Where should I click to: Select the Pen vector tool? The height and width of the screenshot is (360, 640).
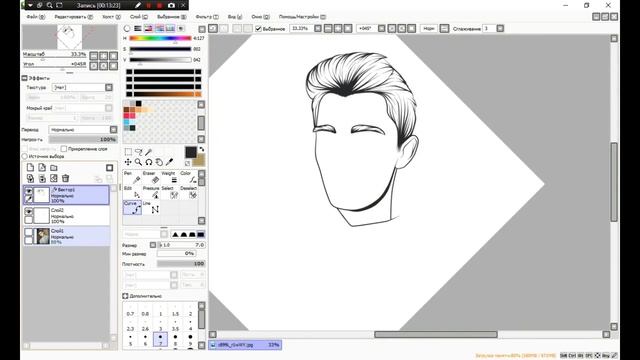pos(132,178)
